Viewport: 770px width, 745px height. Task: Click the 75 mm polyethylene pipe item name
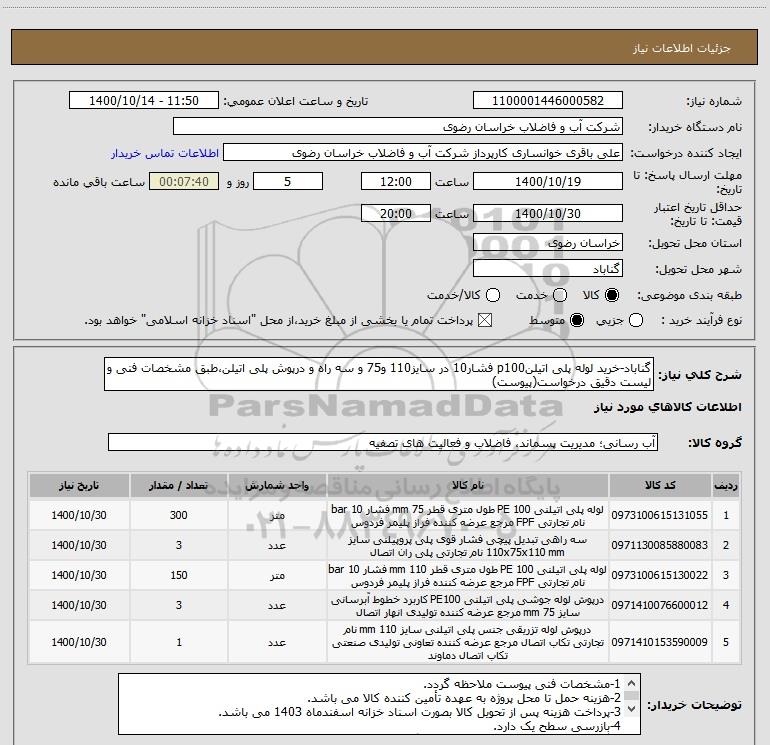[468, 516]
